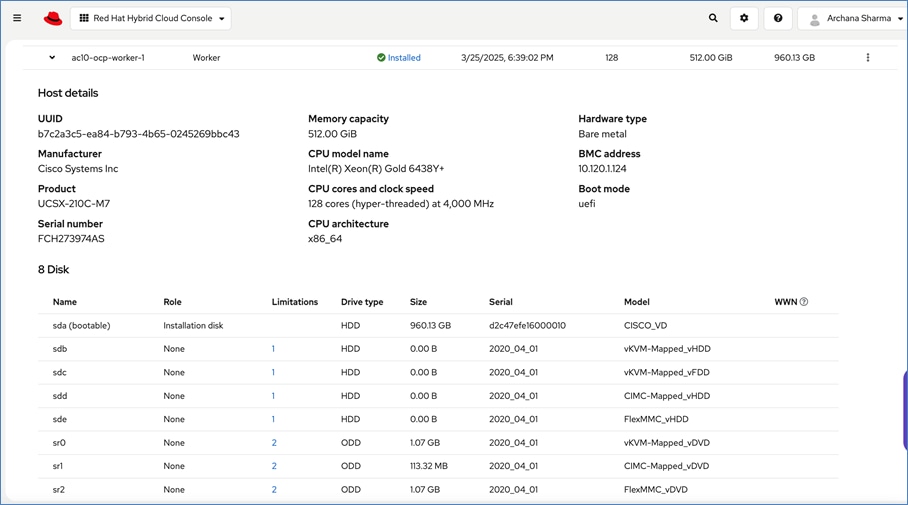Click the Model column header
The height and width of the screenshot is (505, 908).
[x=637, y=302]
